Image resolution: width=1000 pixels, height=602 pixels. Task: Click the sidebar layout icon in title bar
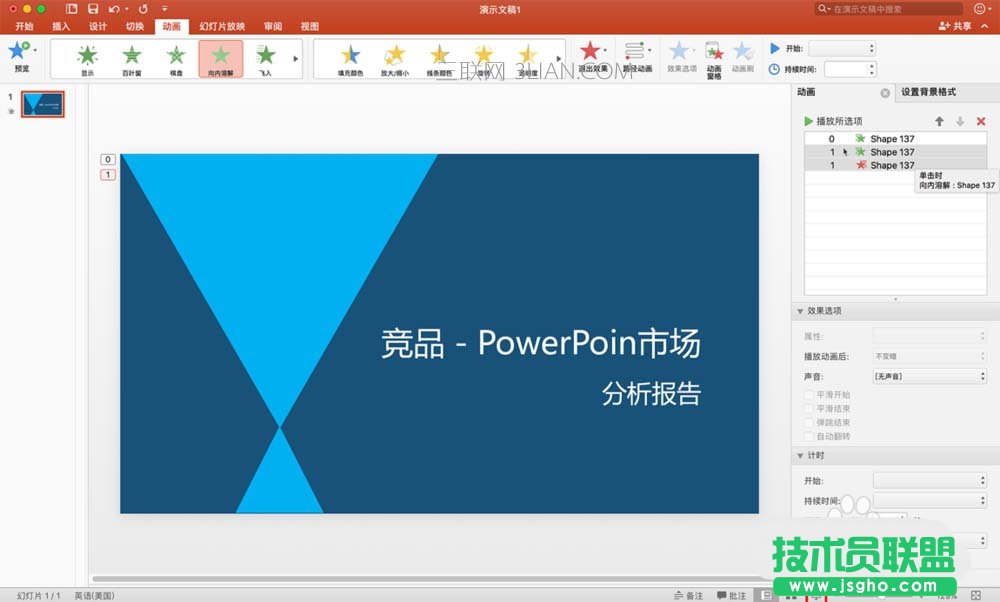(71, 9)
